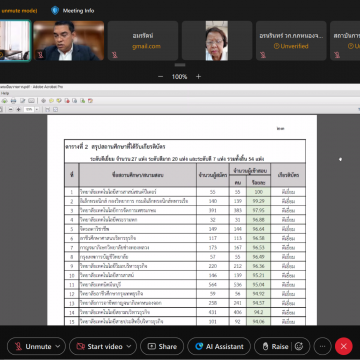Click the 100% zoom level indicator
This screenshot has height=360, width=360.
tap(179, 77)
